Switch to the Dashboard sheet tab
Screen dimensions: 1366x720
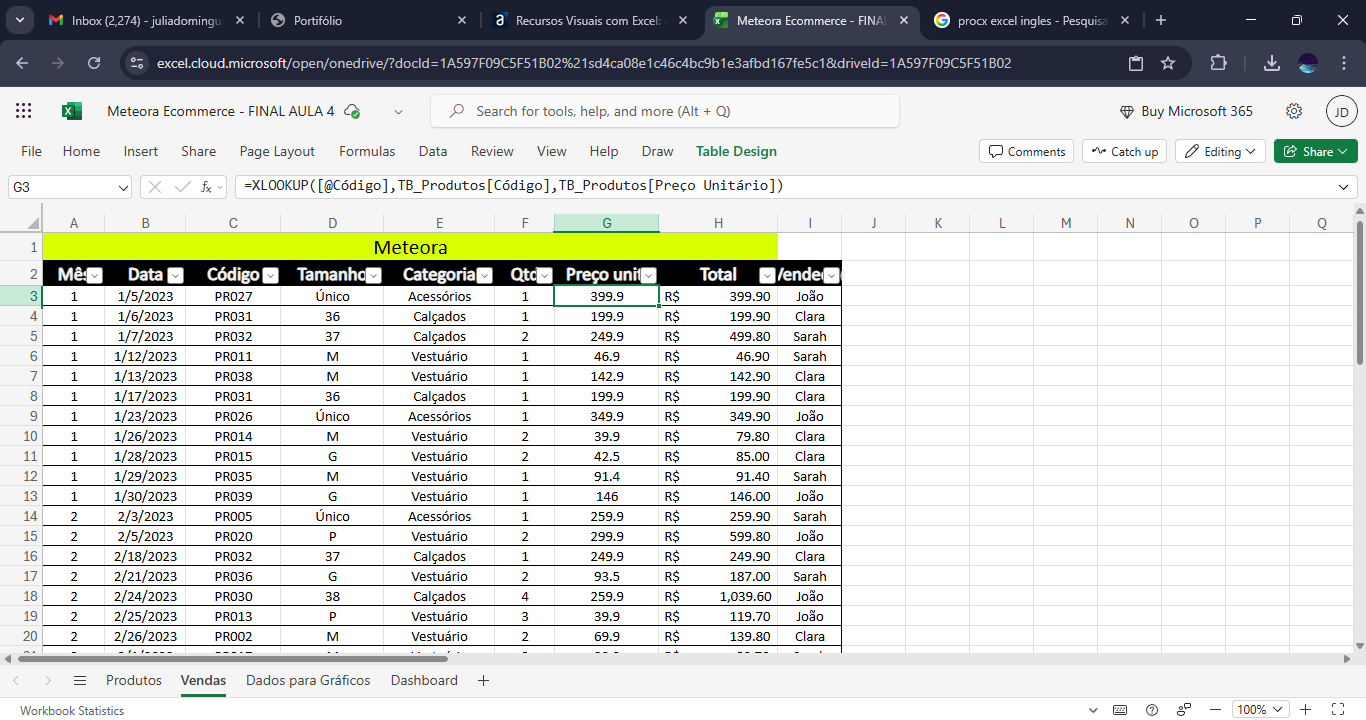424,680
